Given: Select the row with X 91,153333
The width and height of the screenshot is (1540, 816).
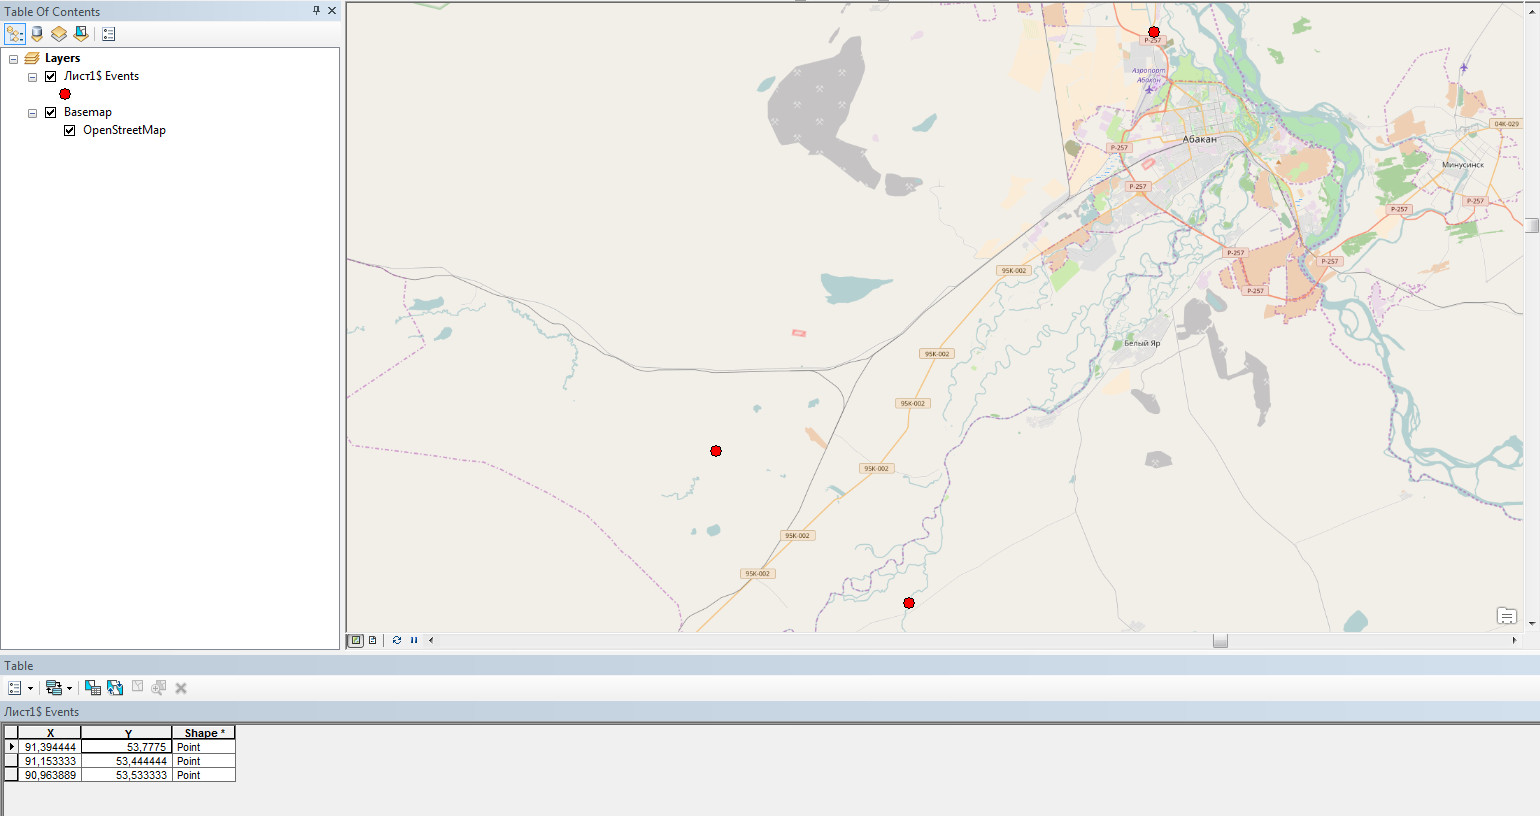Looking at the screenshot, I should 11,761.
